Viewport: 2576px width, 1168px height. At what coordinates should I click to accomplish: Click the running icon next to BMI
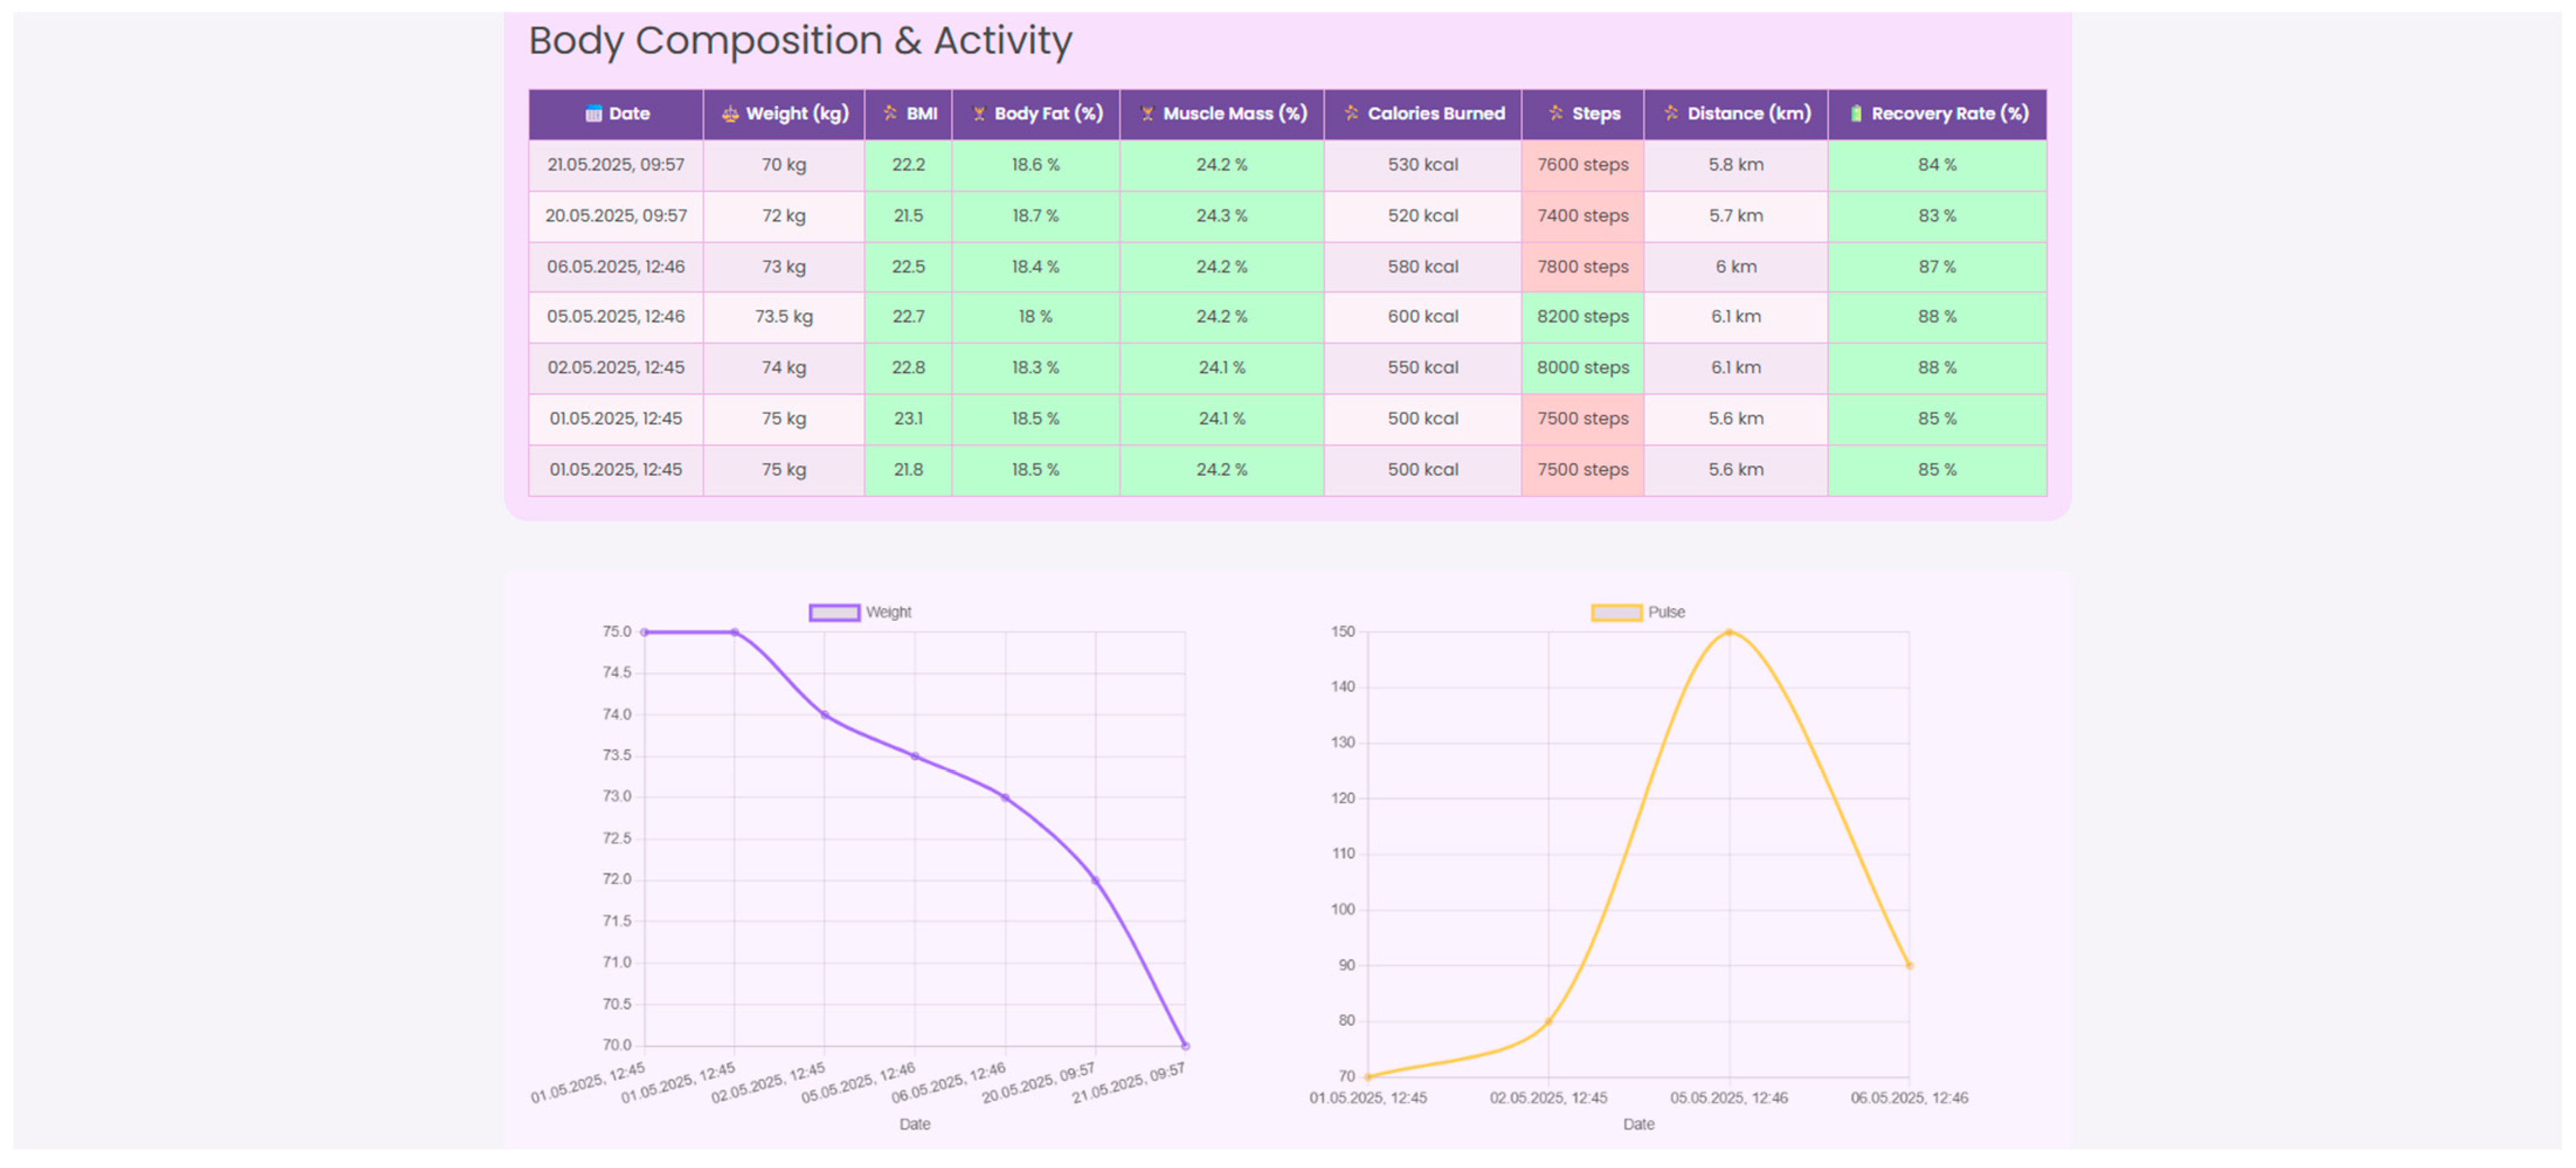[890, 113]
